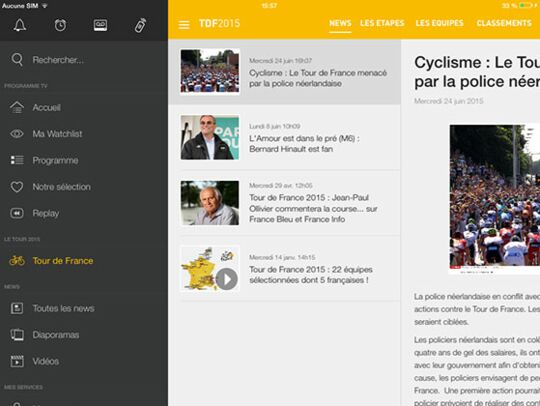Click the Rechercher search field
The width and height of the screenshot is (540, 406).
[84, 60]
